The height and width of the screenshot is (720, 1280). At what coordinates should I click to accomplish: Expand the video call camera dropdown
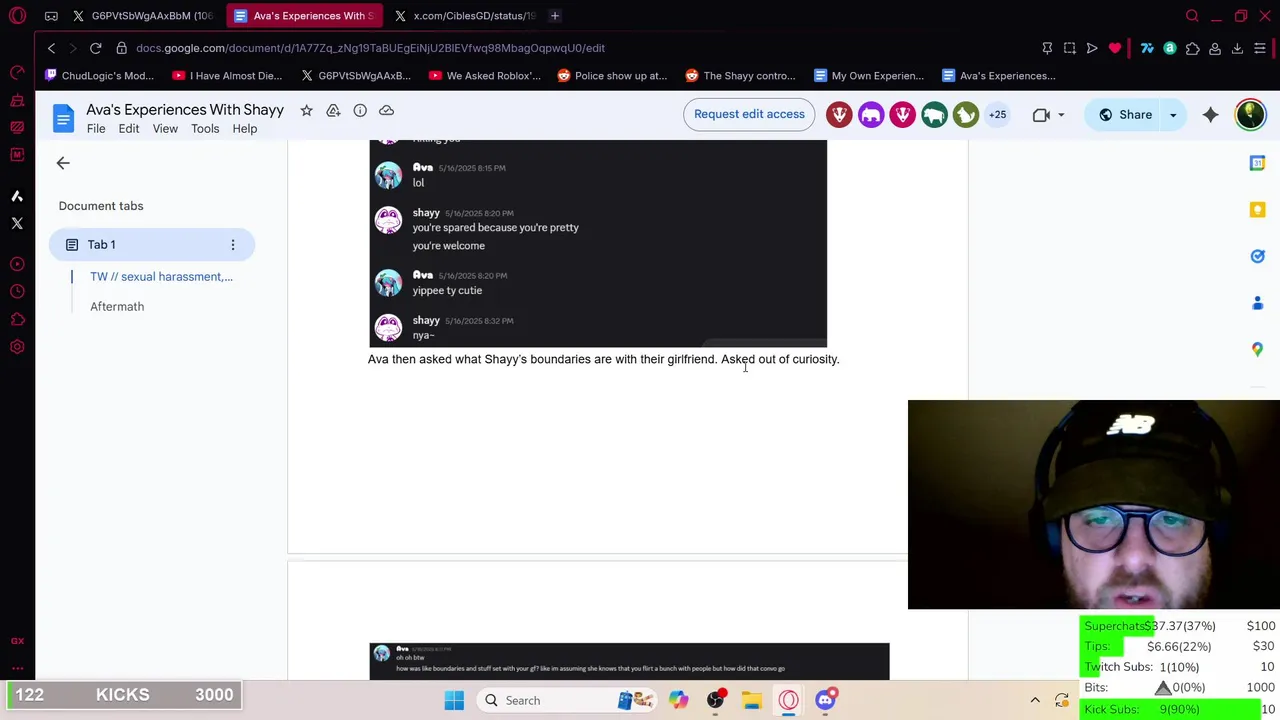[1060, 115]
